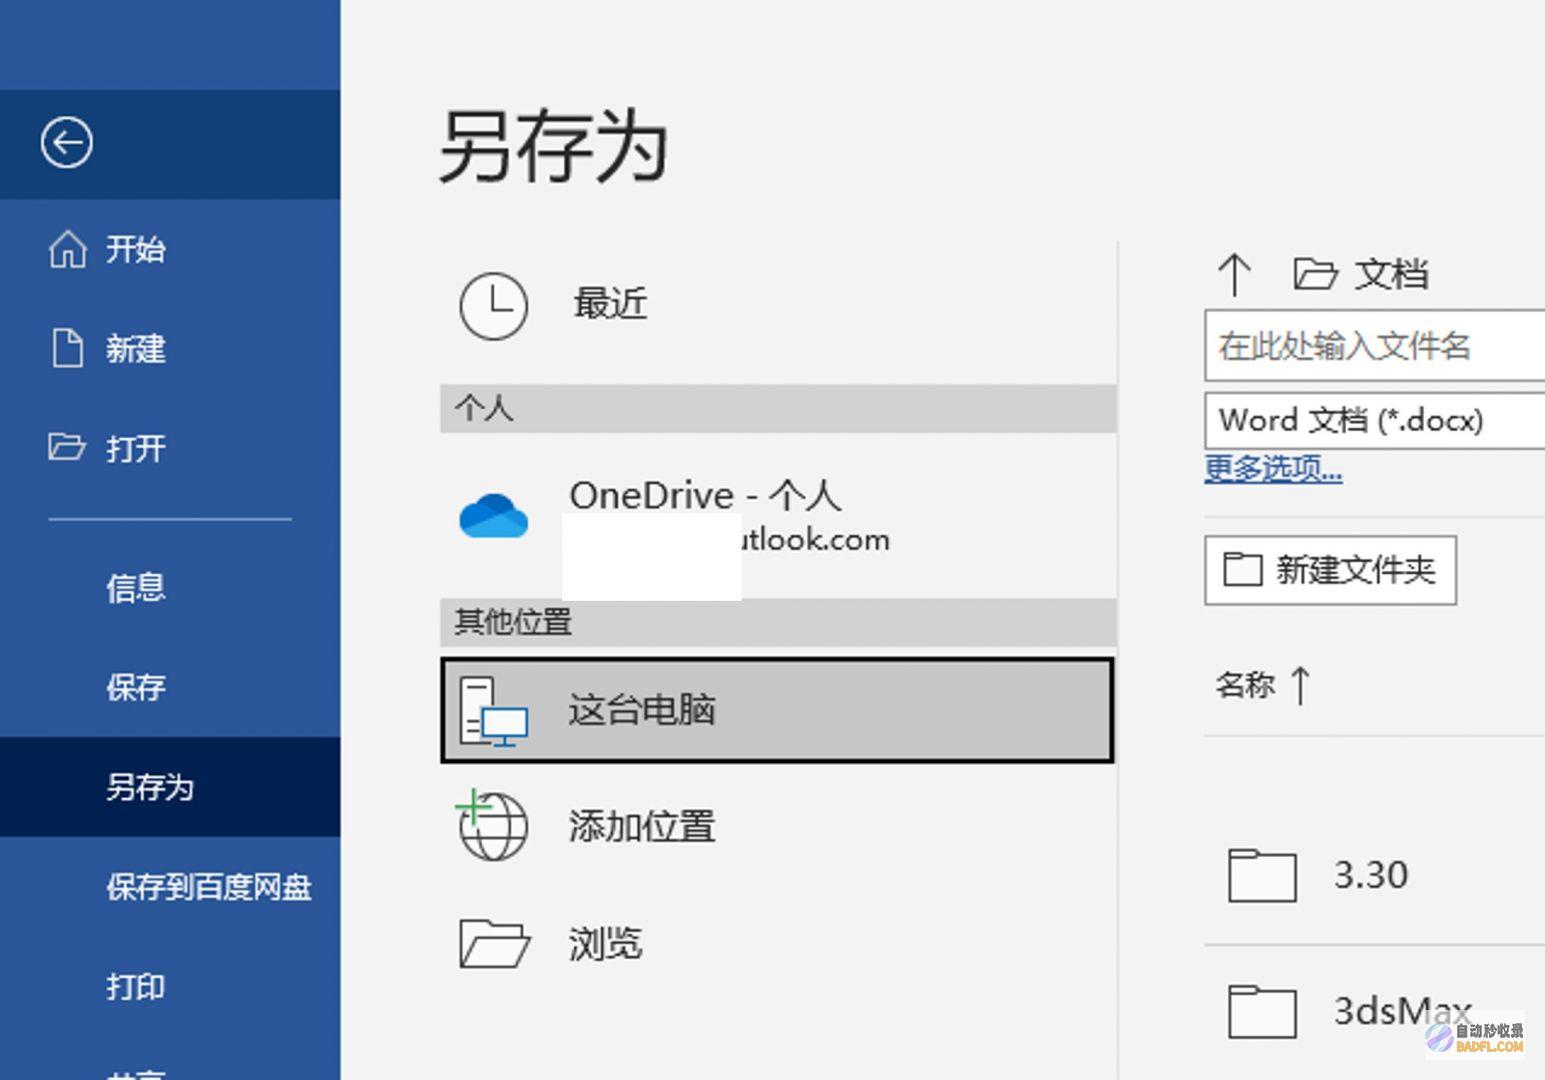Choose 保存到百度网盘 option
Viewport: 1545px width, 1080px height.
[x=209, y=886]
